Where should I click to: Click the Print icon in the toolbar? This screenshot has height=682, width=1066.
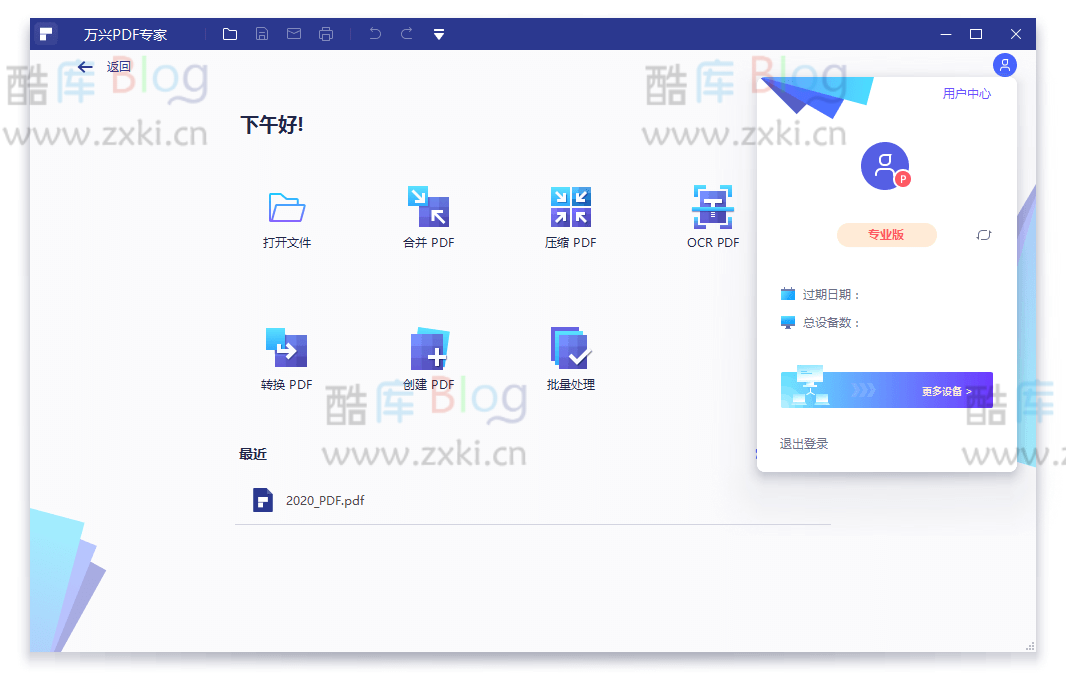point(325,33)
